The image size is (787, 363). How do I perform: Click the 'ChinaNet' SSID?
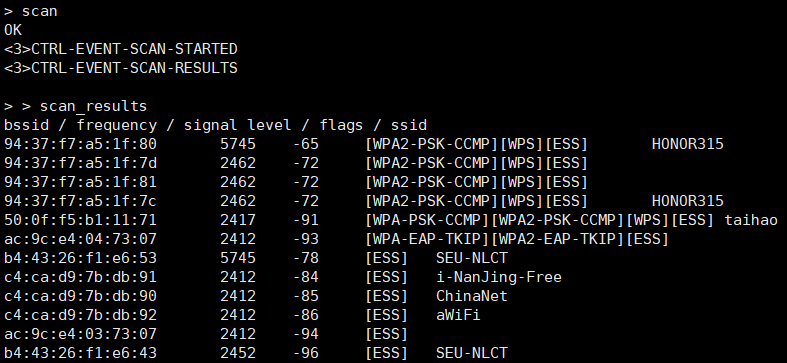pos(472,296)
